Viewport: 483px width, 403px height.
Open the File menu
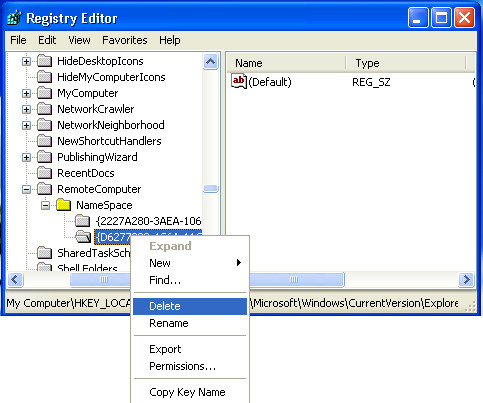(18, 40)
